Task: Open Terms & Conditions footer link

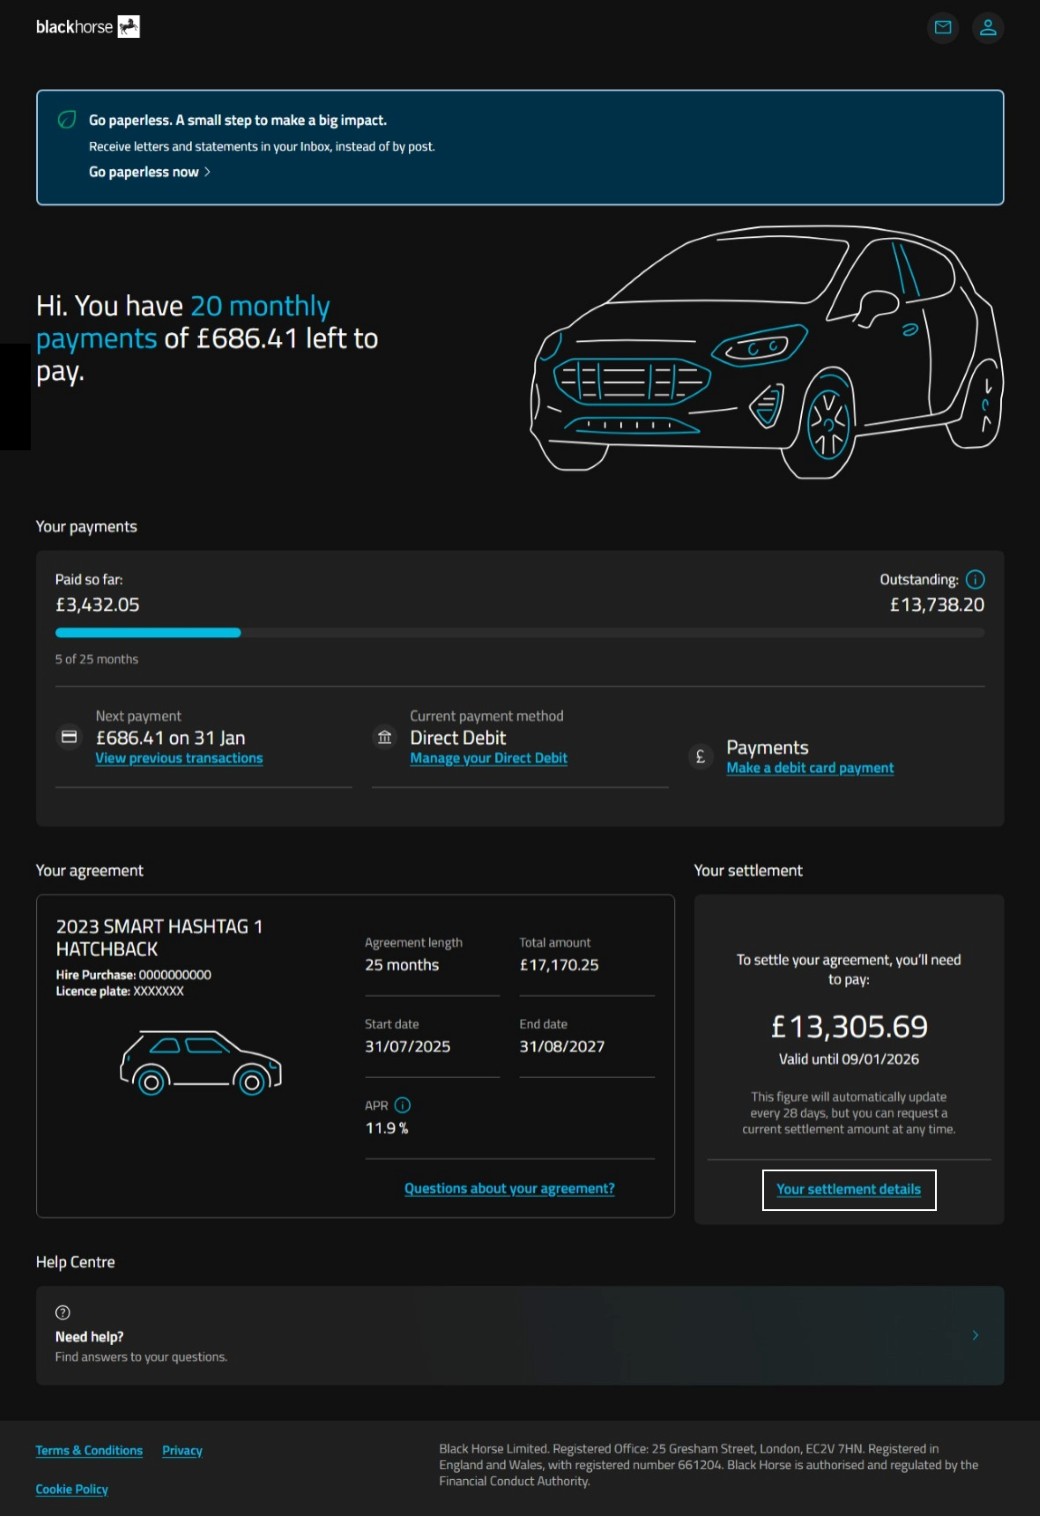Action: pos(89,1450)
